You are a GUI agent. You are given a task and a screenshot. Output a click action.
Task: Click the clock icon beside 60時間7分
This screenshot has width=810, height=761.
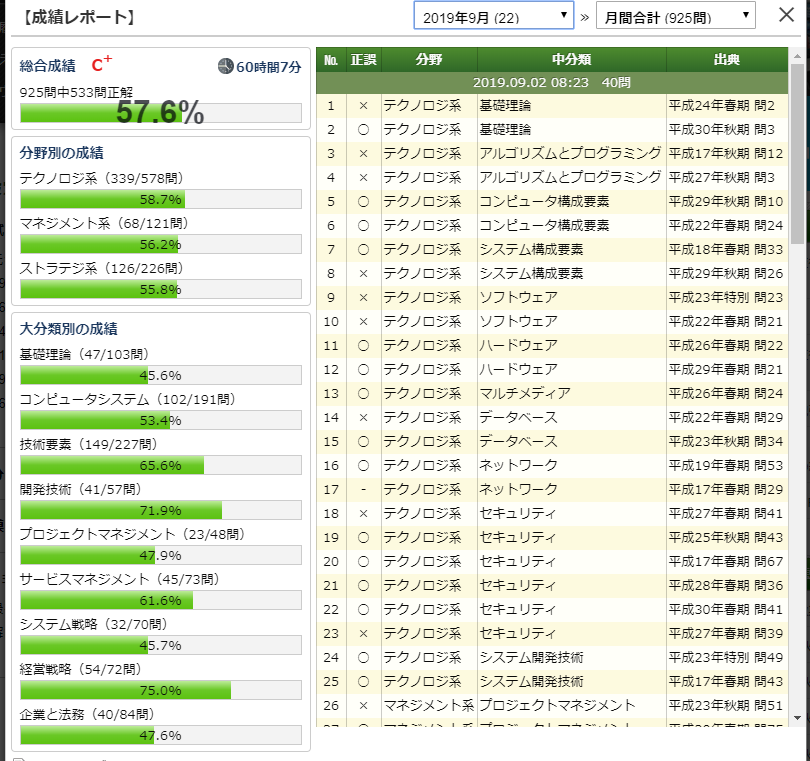click(x=226, y=66)
